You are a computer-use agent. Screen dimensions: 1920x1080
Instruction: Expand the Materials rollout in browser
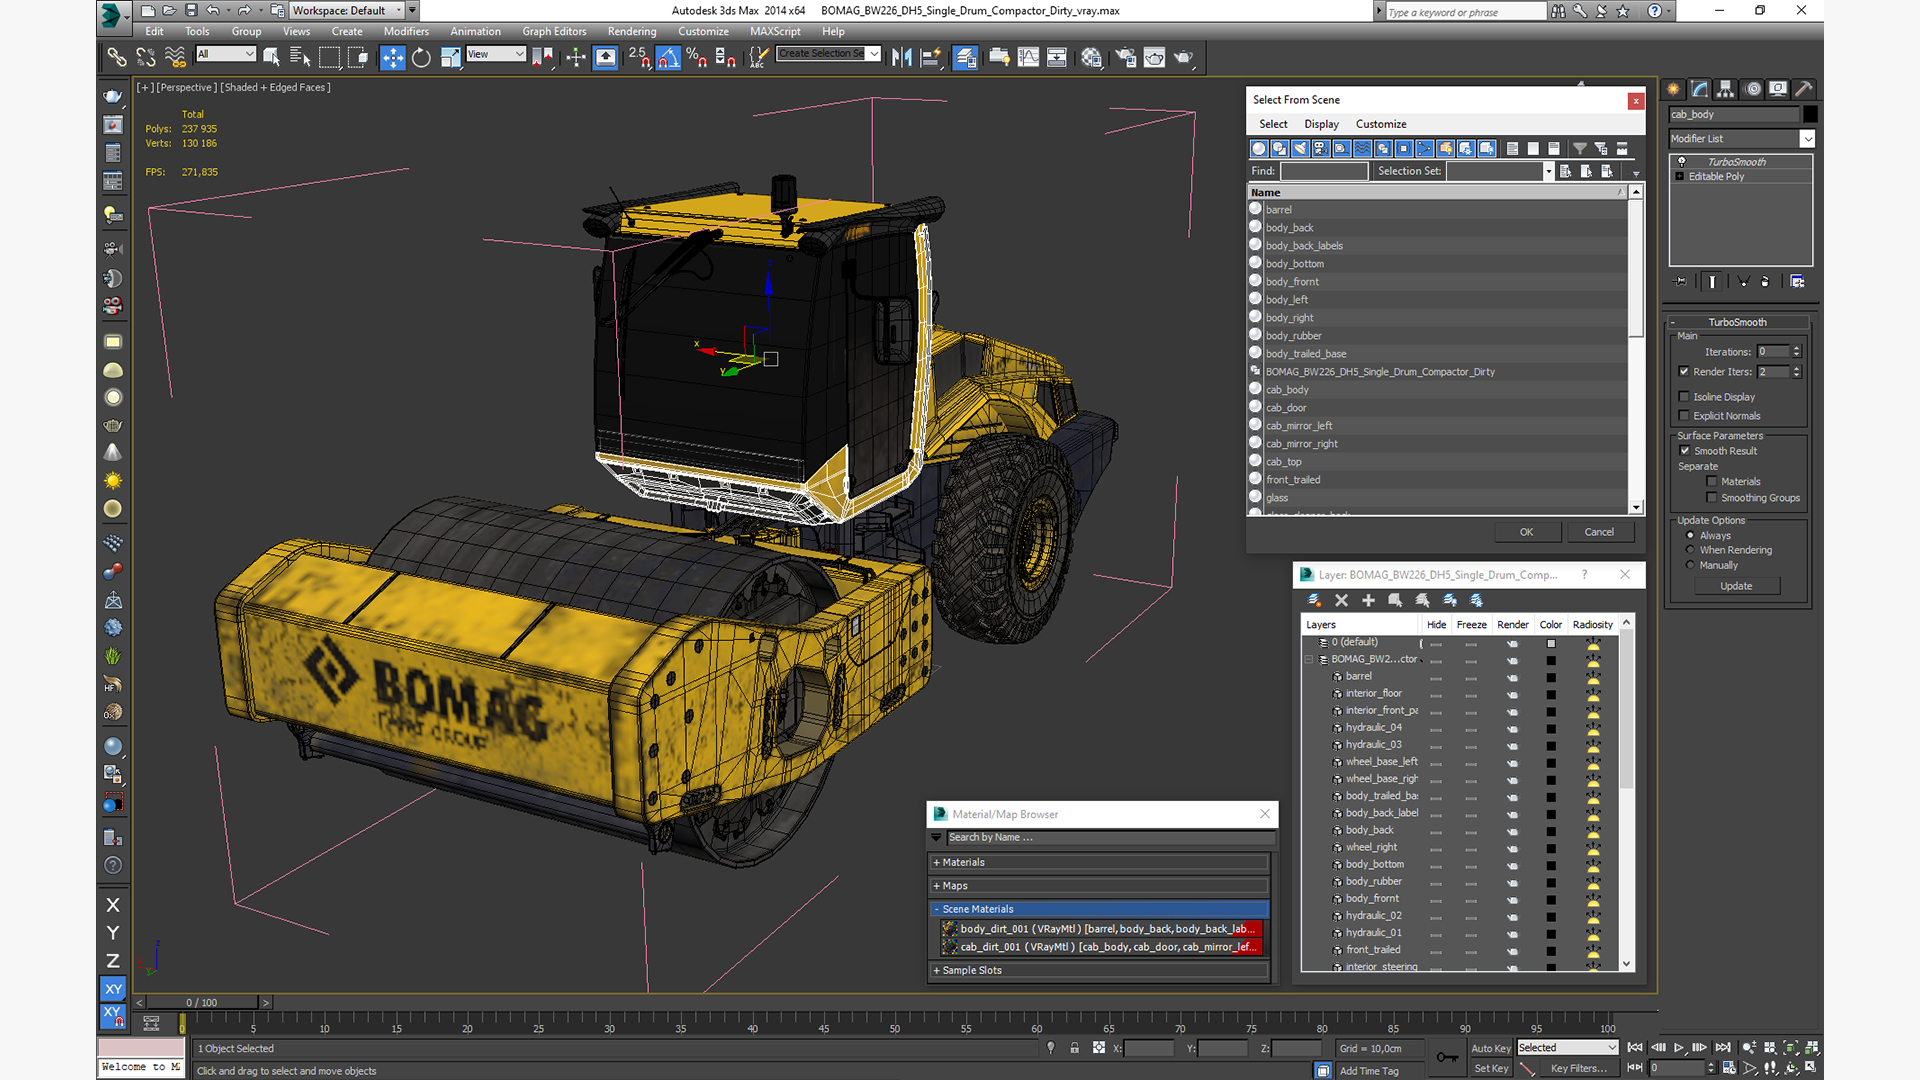click(x=1099, y=862)
